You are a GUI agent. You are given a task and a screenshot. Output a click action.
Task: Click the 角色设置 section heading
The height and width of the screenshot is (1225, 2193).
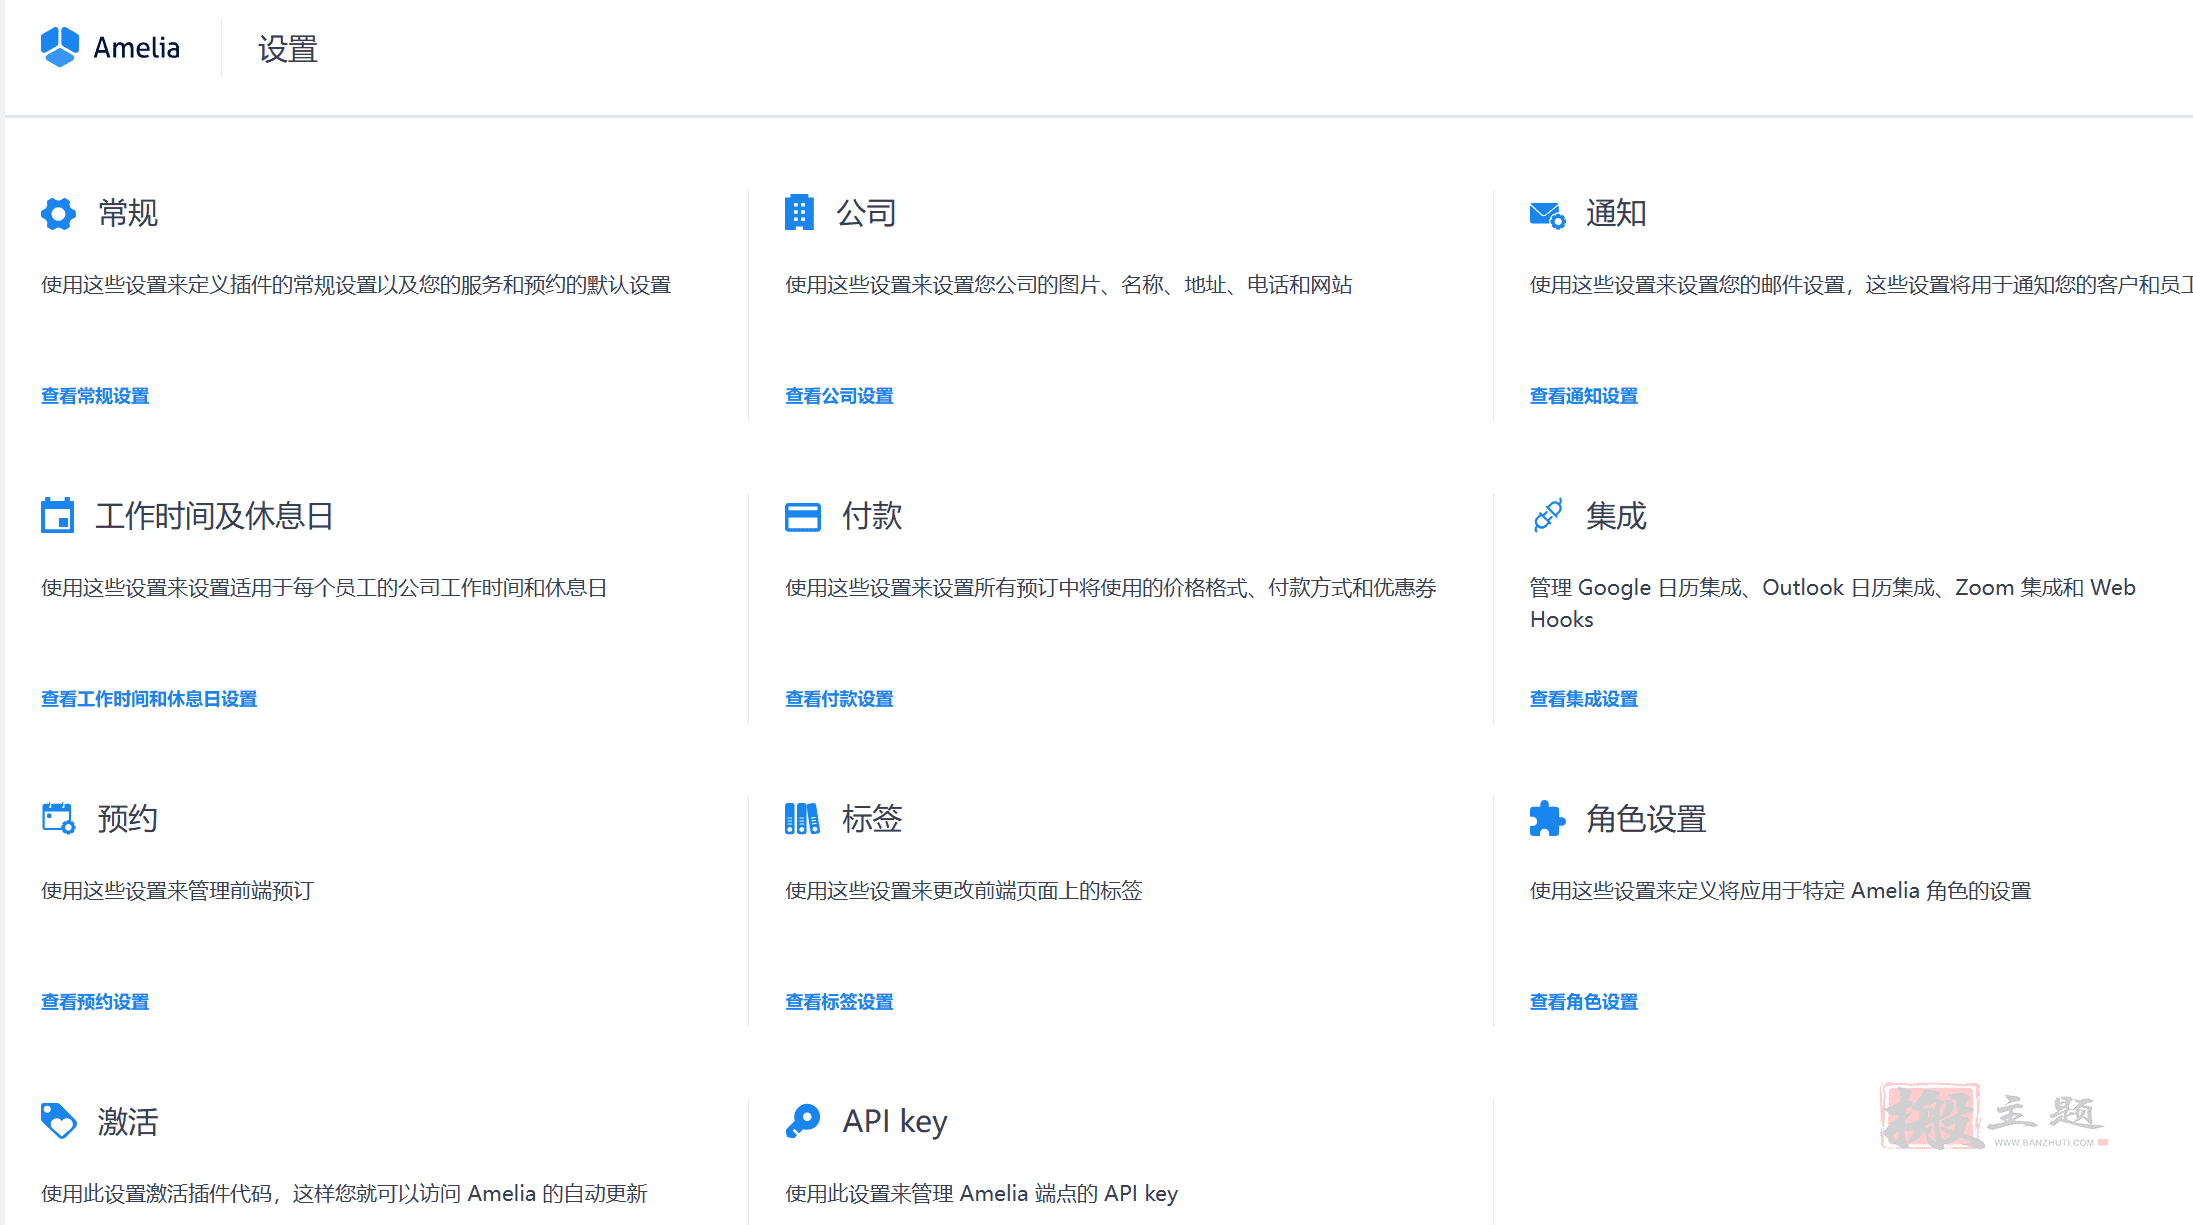(x=1646, y=819)
